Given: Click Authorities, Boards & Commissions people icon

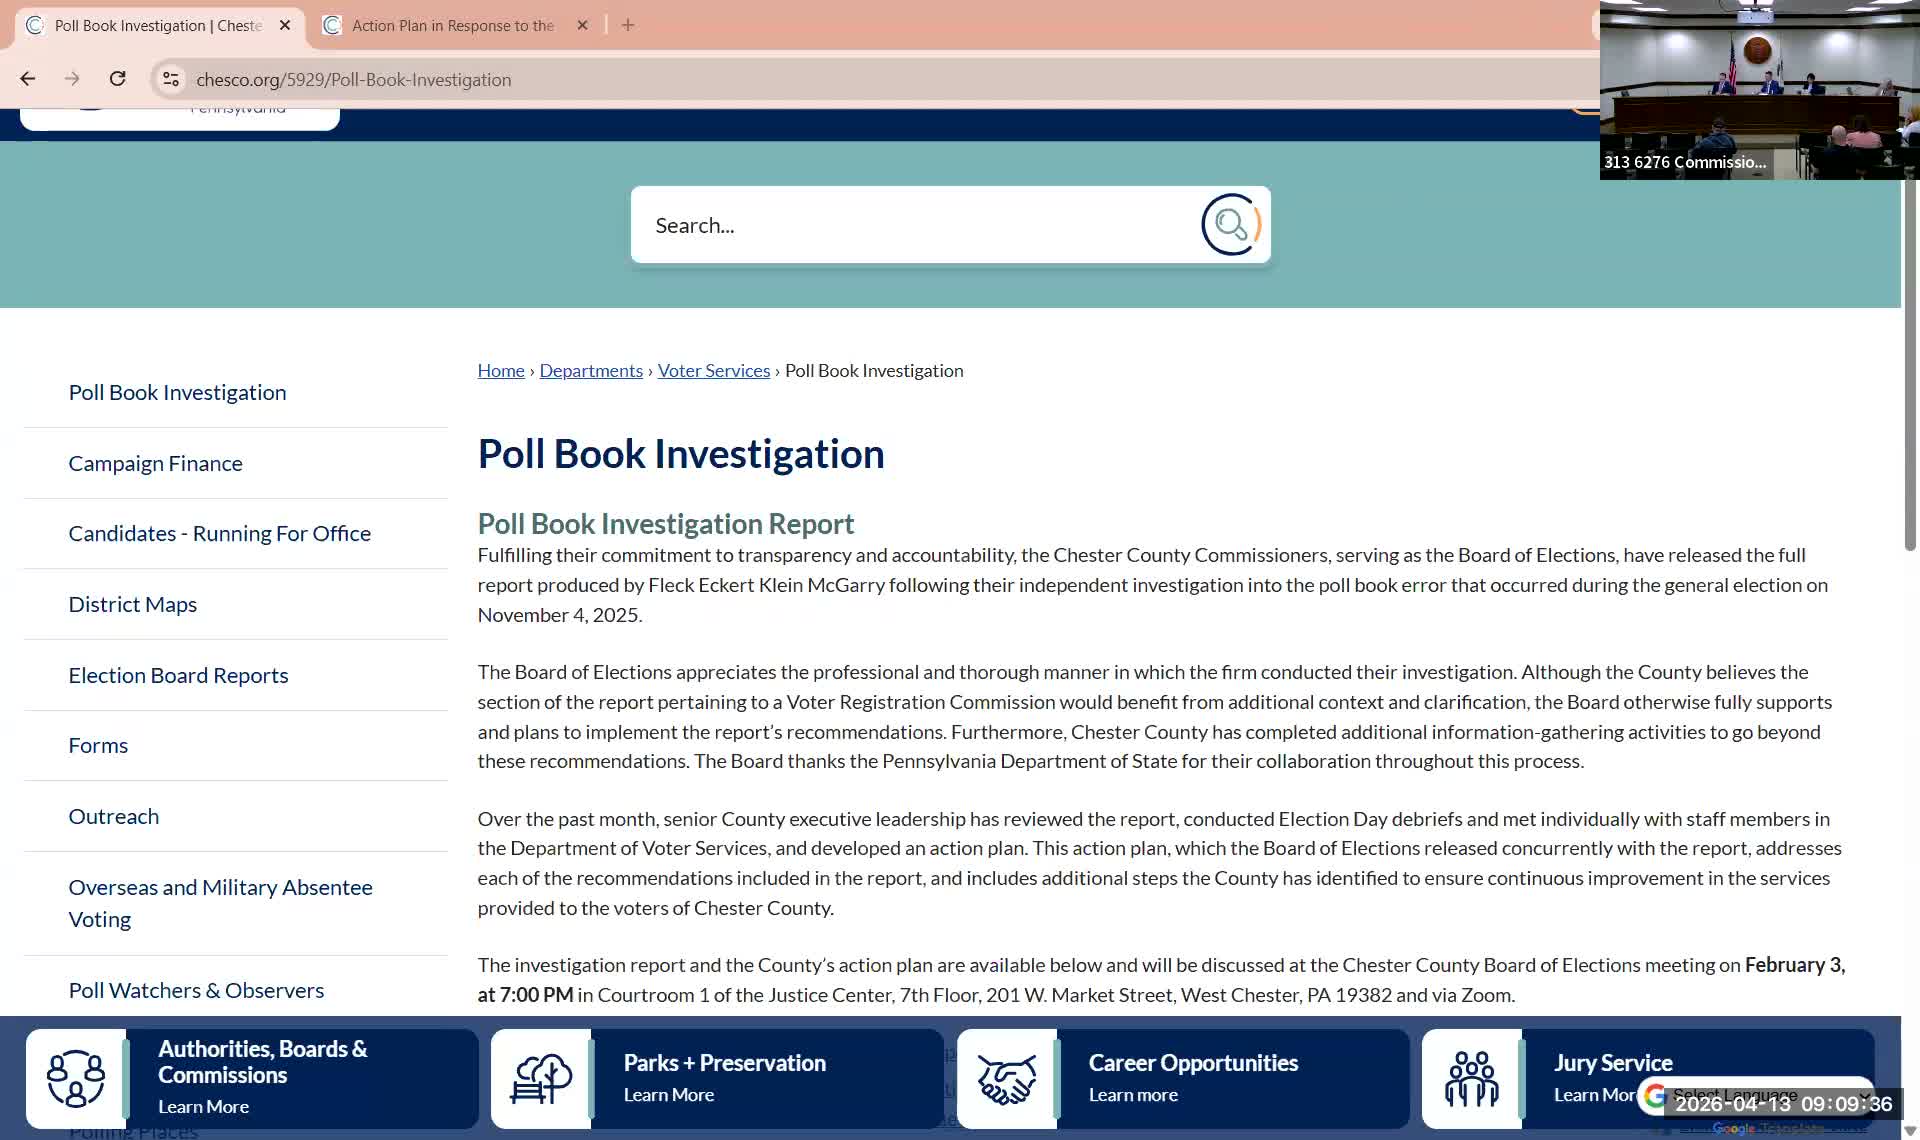Looking at the screenshot, I should (x=75, y=1078).
